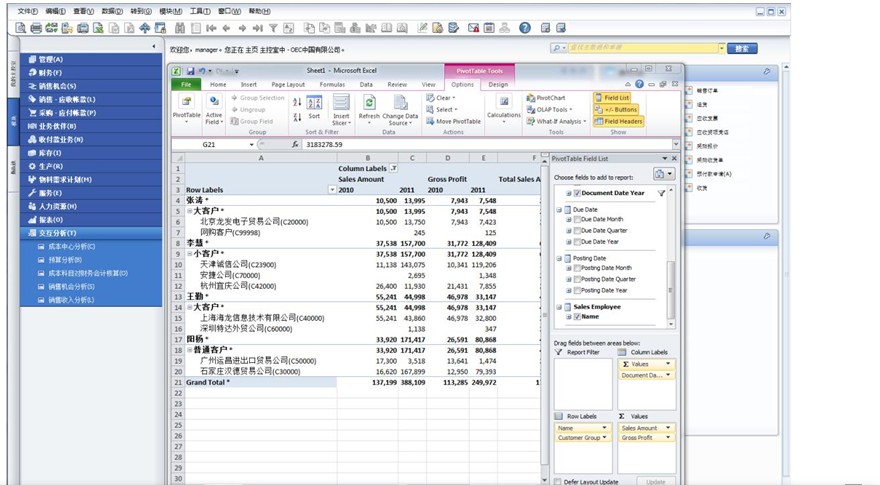Open 成本中心分析(C) report link
Image resolution: width=880 pixels, height=485 pixels.
pos(71,246)
